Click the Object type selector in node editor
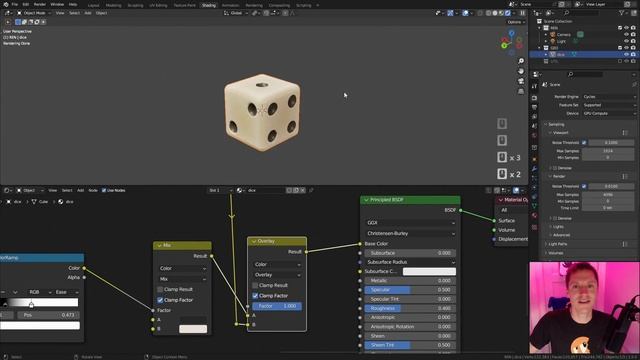This screenshot has width=640, height=360. click(x=30, y=190)
